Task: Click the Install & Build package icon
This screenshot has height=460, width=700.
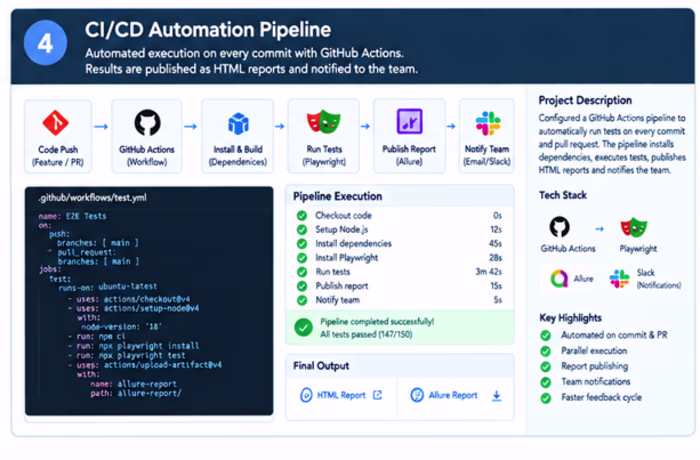Action: pyautogui.click(x=238, y=124)
